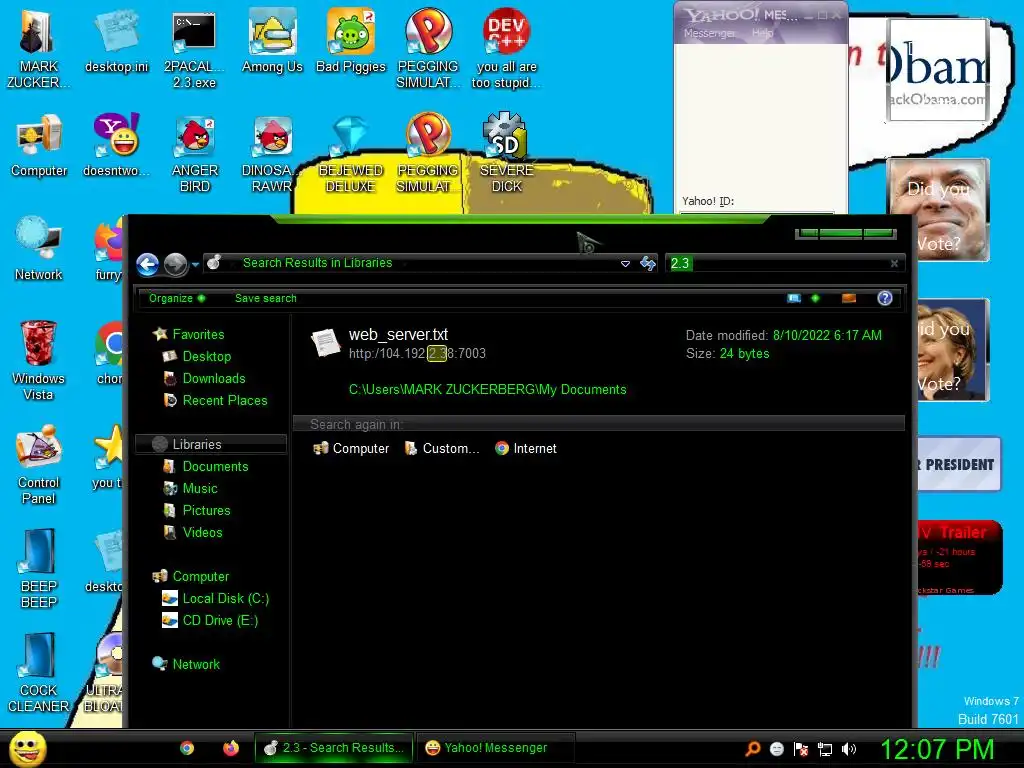The height and width of the screenshot is (768, 1024).
Task: Select the Windows Vista recycle bin icon
Action: pos(39,360)
